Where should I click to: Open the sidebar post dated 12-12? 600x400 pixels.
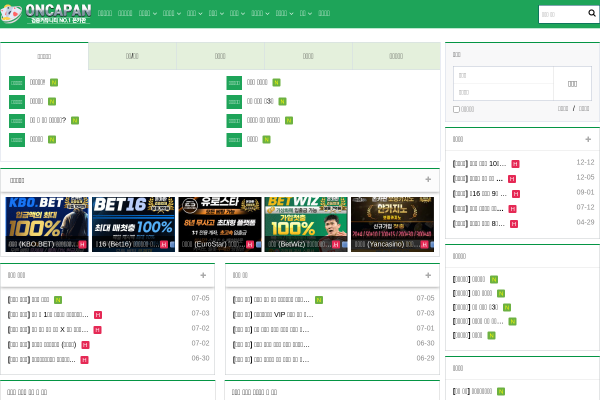479,164
